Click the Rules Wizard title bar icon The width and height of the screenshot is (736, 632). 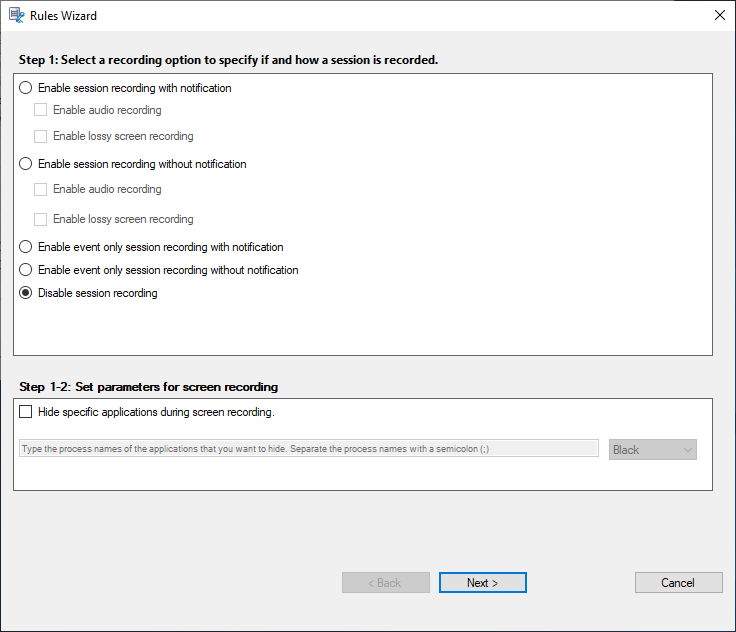[x=17, y=15]
